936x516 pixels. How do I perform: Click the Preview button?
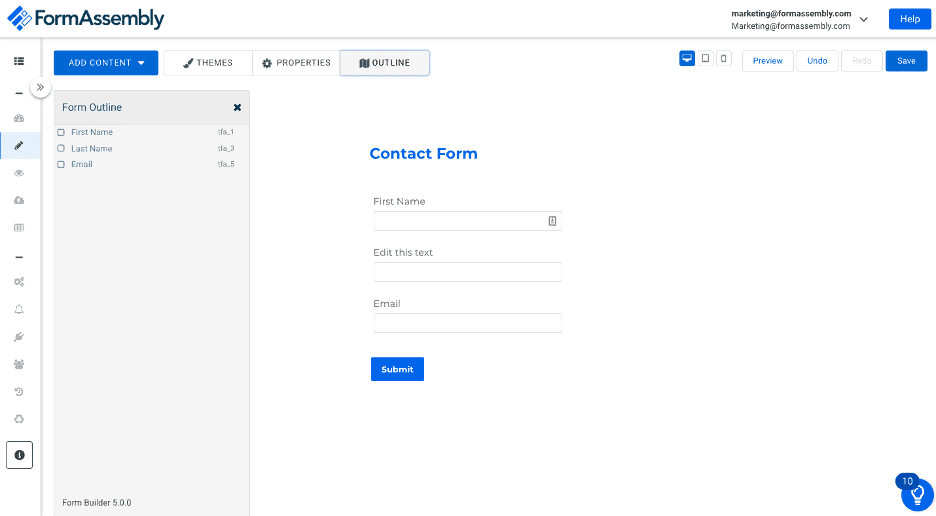point(768,61)
